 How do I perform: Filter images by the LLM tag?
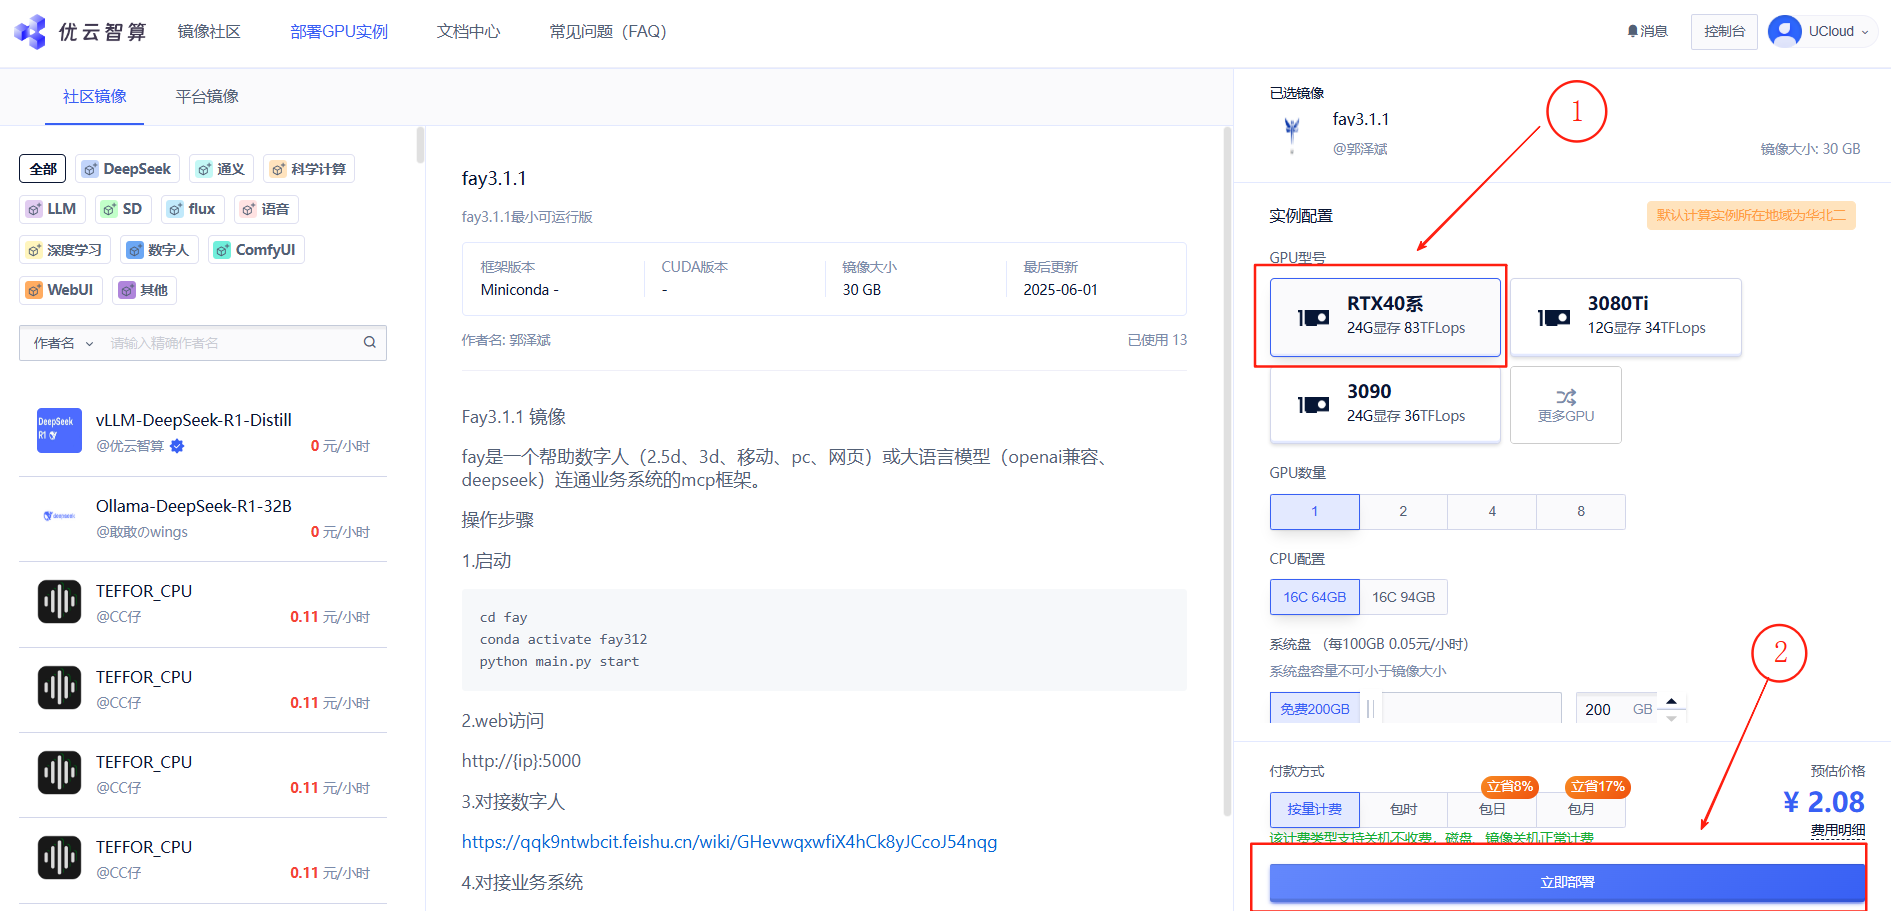click(52, 209)
